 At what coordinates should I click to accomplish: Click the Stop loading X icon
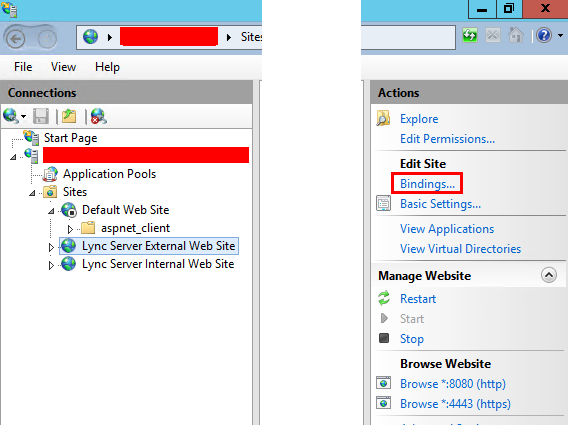[493, 35]
